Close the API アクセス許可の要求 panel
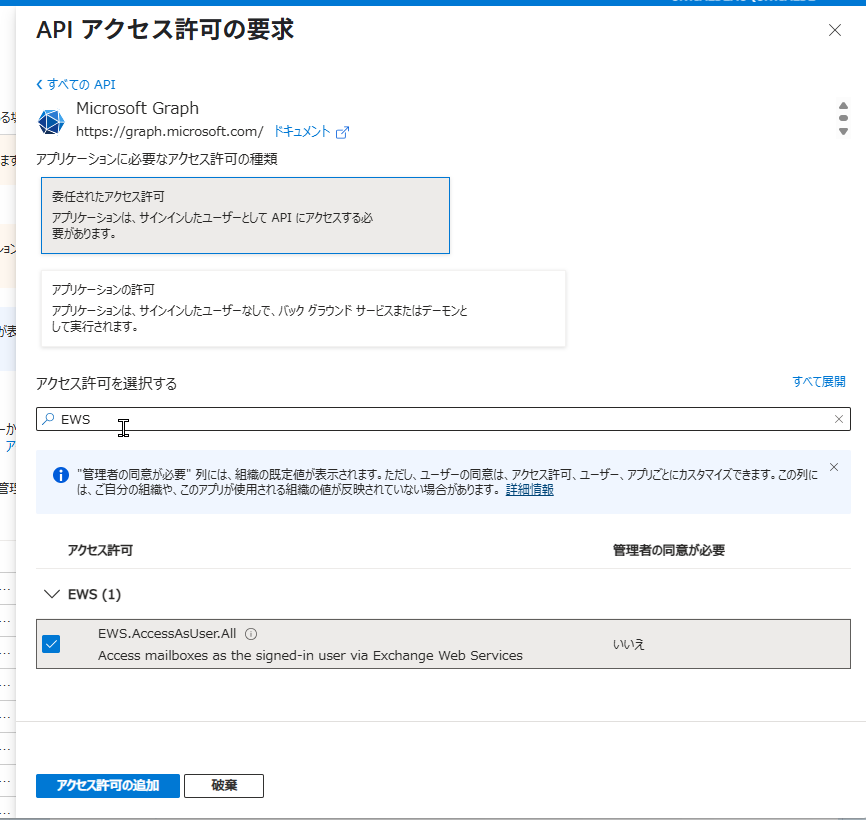This screenshot has width=866, height=820. click(835, 30)
